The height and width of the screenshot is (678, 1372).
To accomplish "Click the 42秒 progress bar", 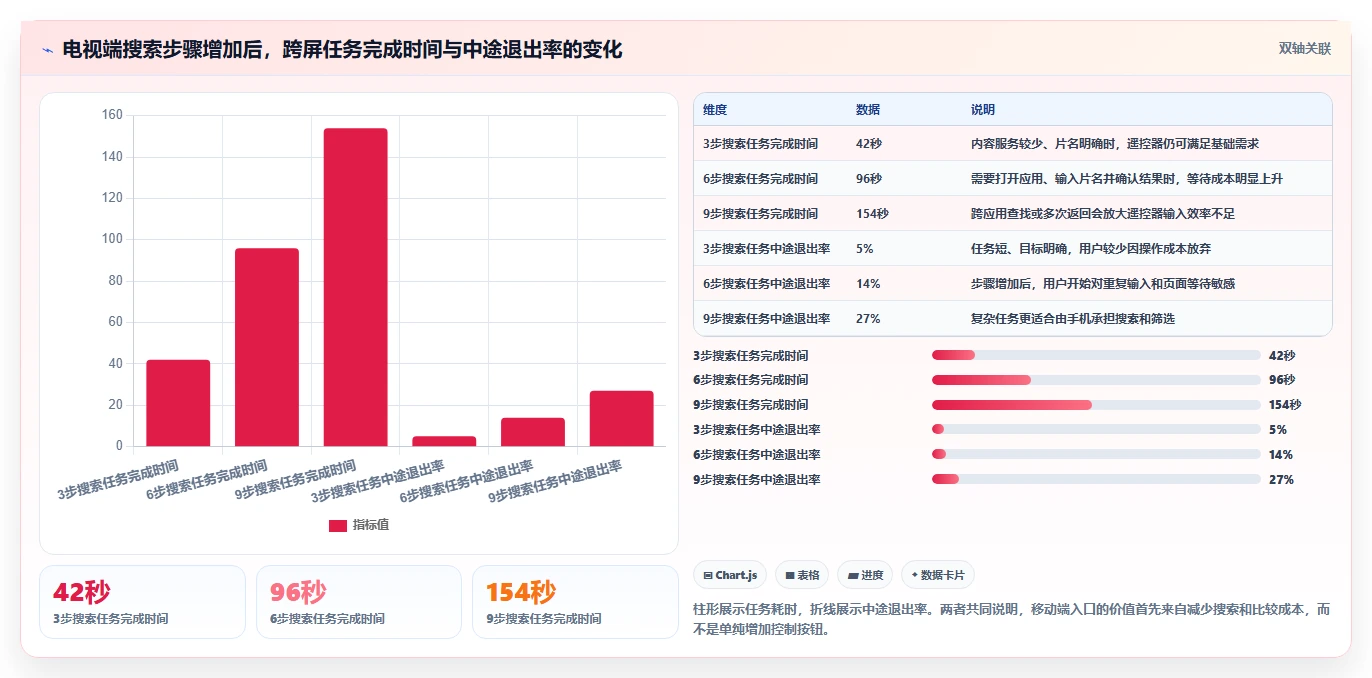I will pyautogui.click(x=1096, y=355).
